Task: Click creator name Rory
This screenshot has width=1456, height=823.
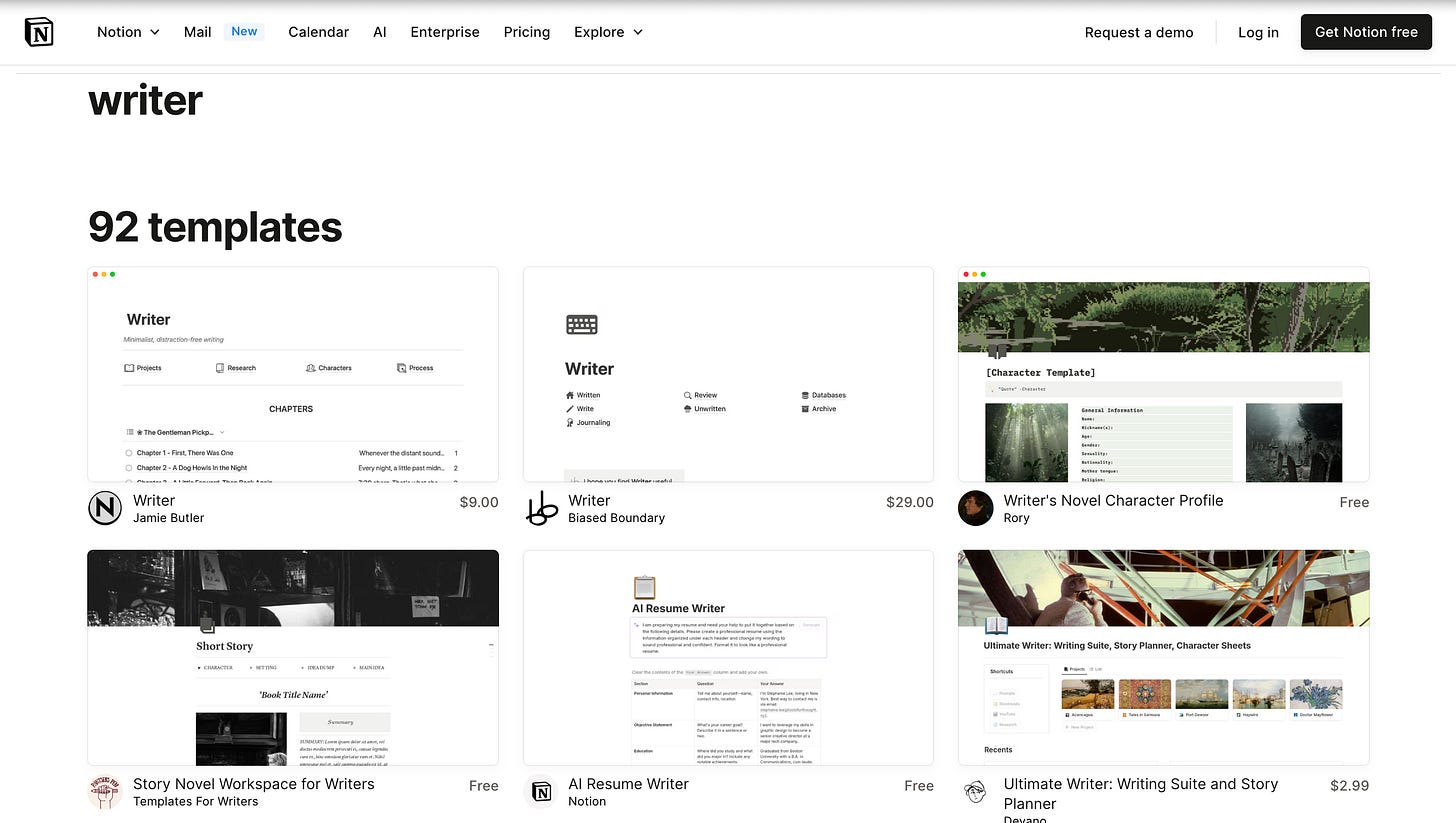Action: 1017,518
